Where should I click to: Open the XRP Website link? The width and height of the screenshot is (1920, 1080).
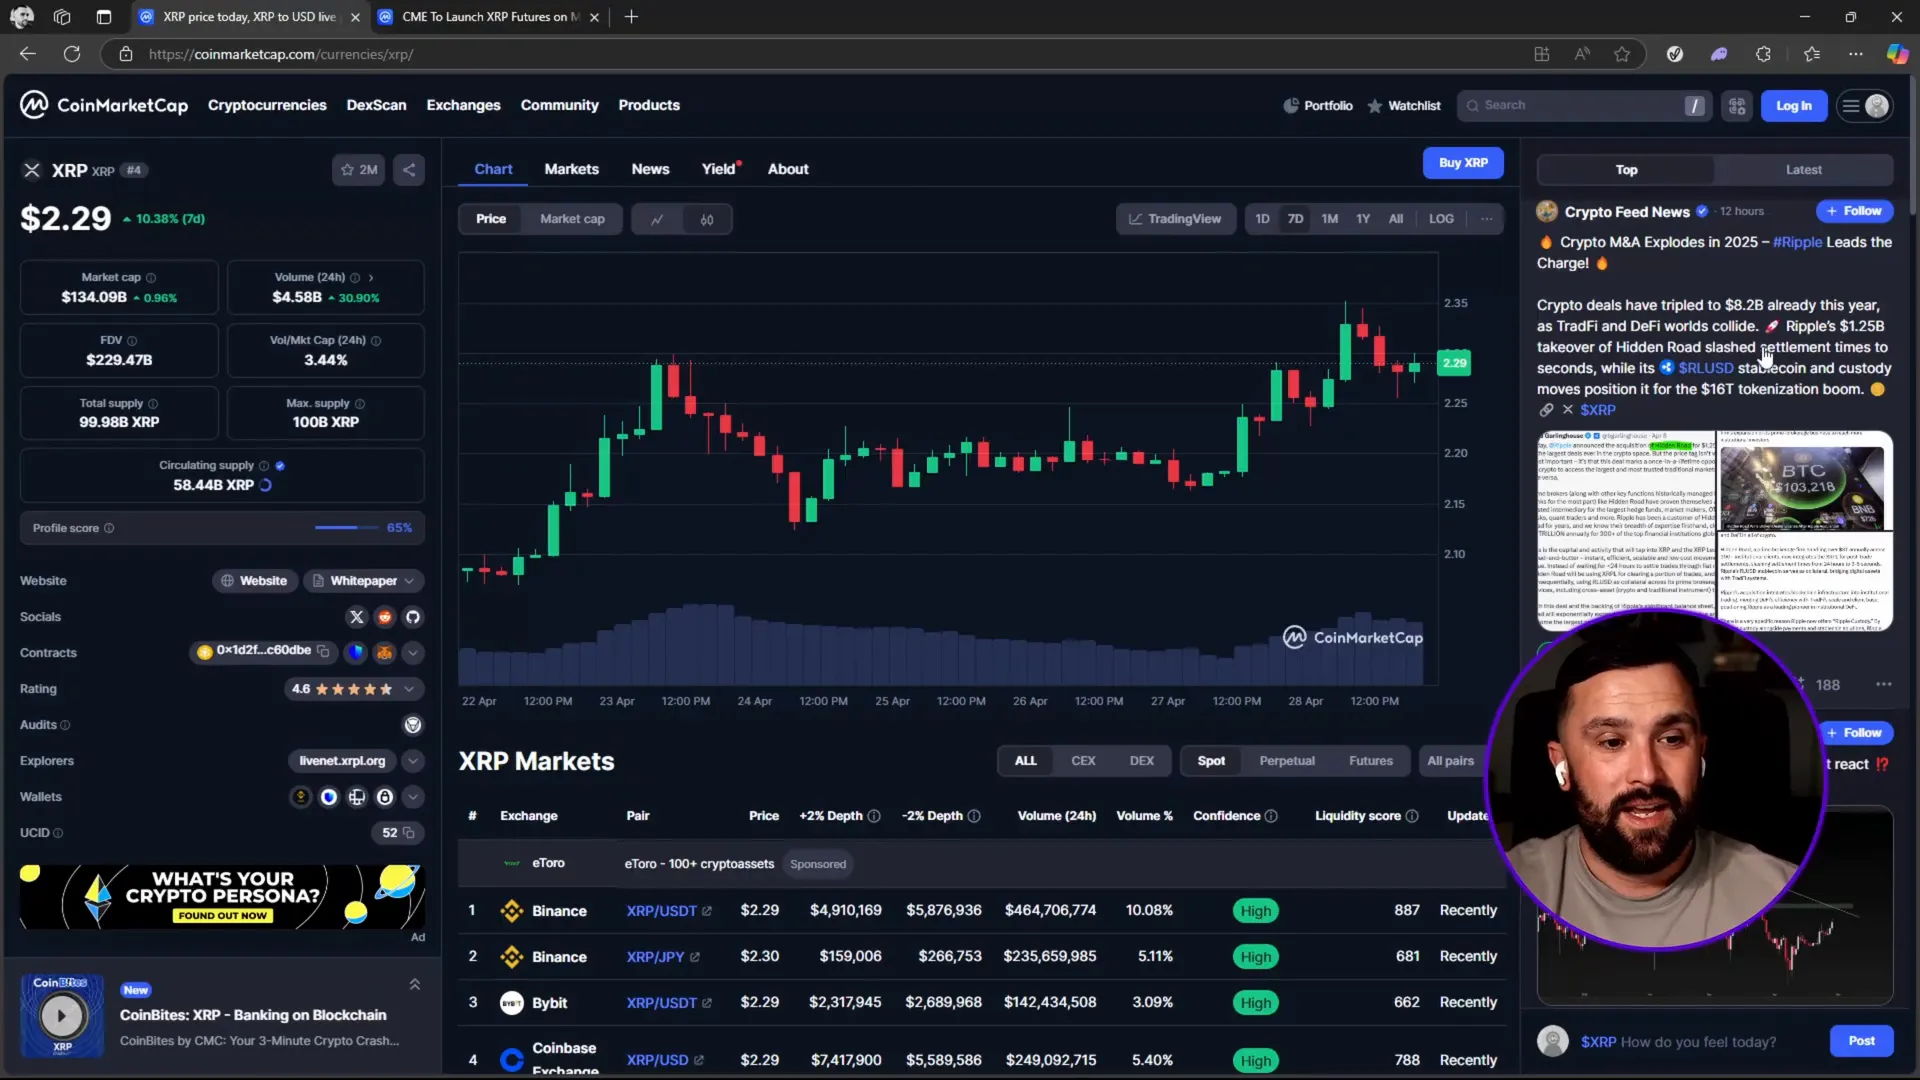click(x=254, y=581)
